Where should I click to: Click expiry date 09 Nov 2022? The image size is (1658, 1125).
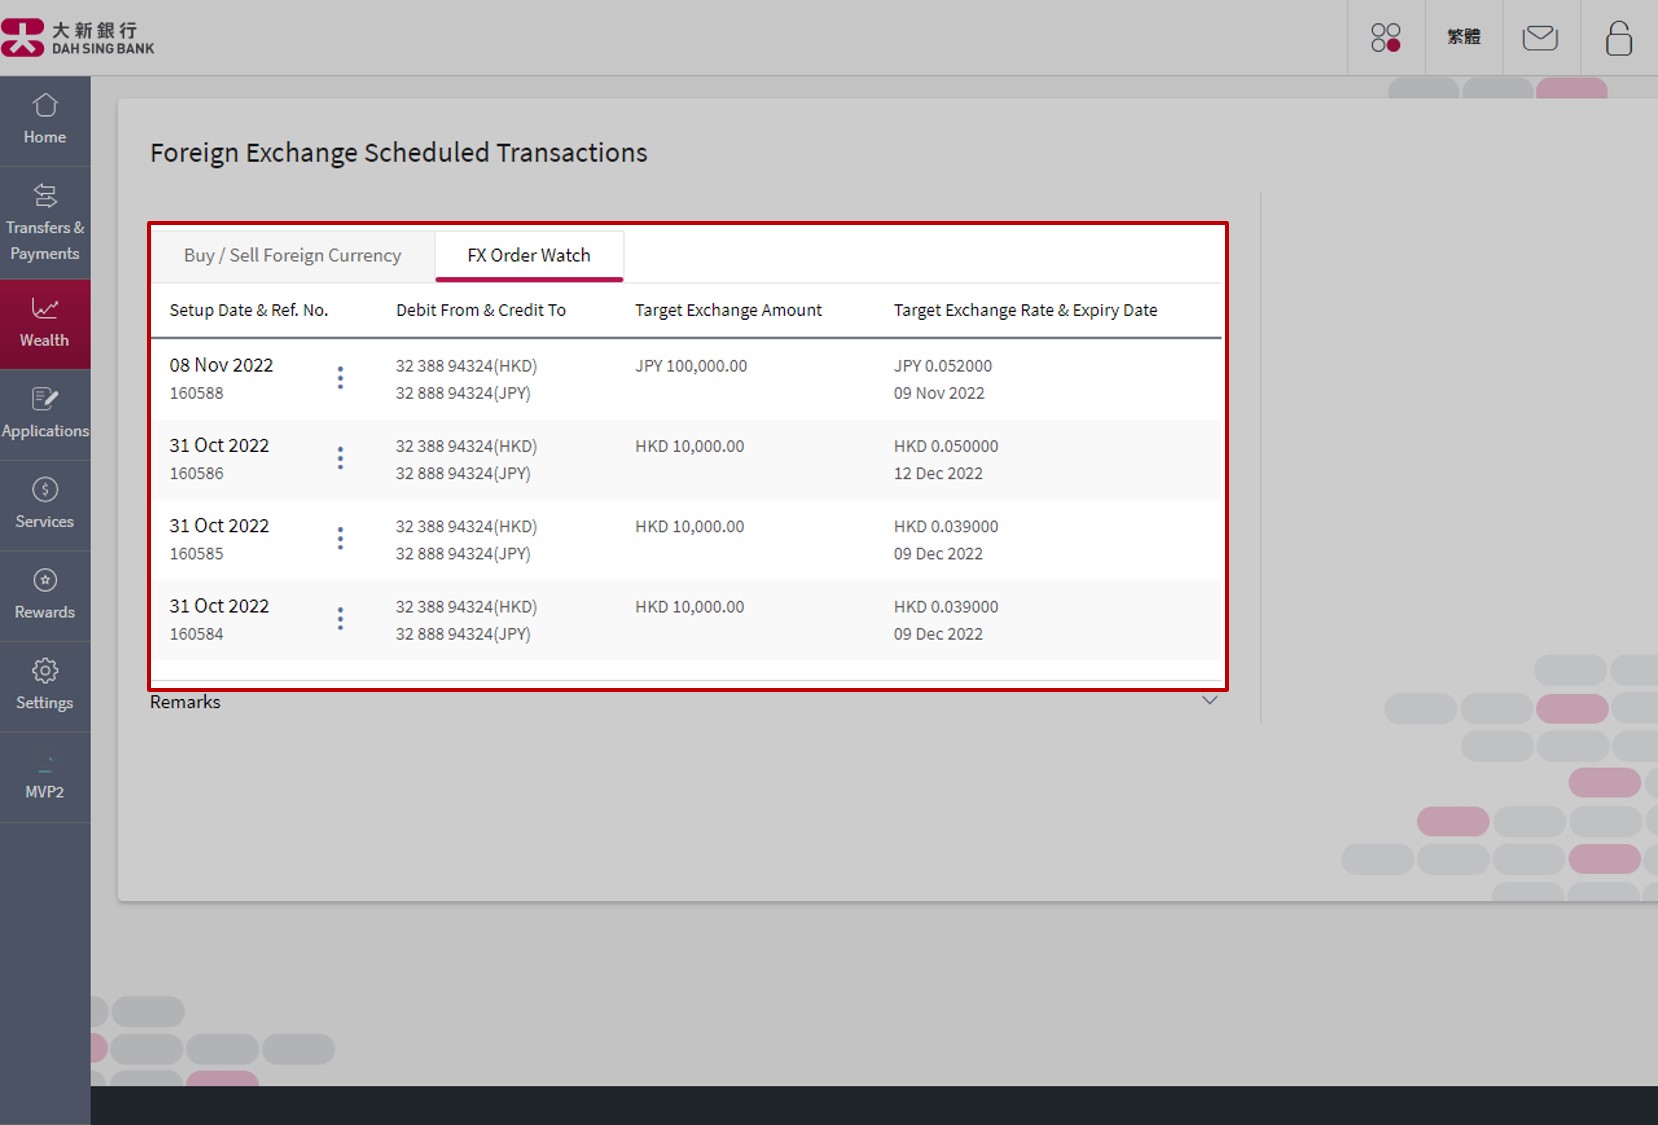(x=939, y=393)
